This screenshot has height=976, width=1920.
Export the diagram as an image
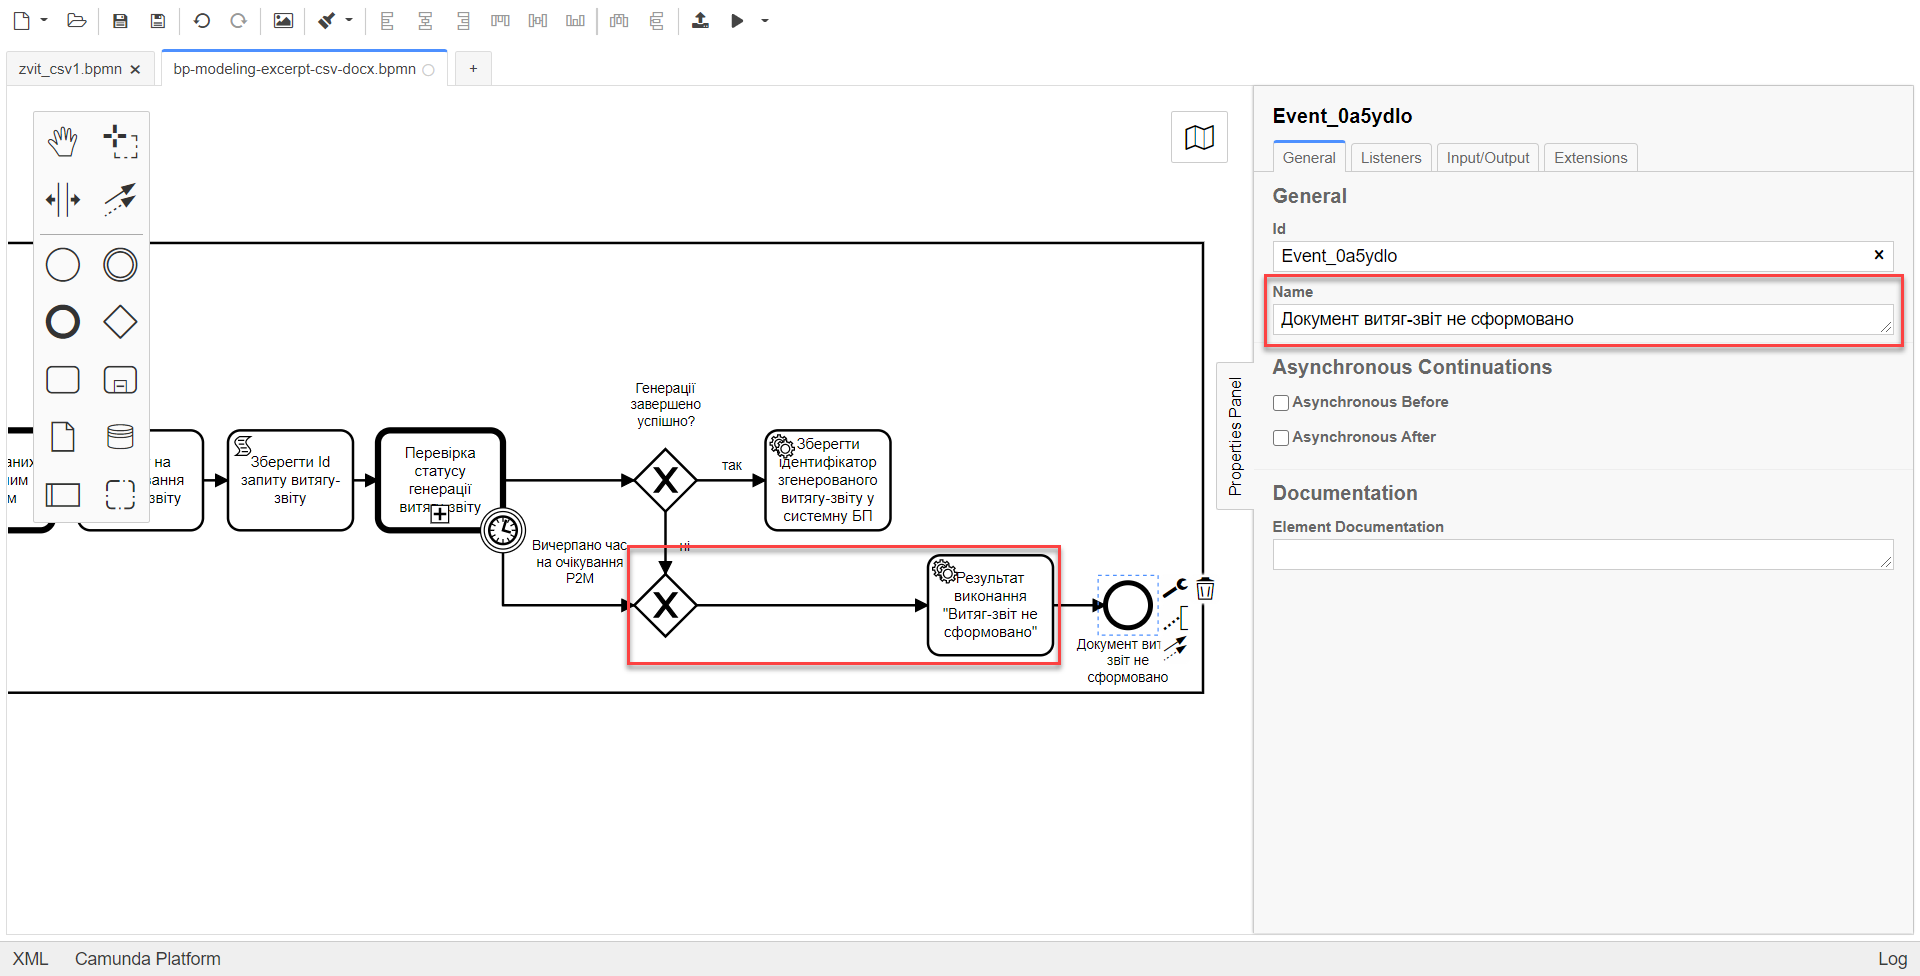[284, 20]
